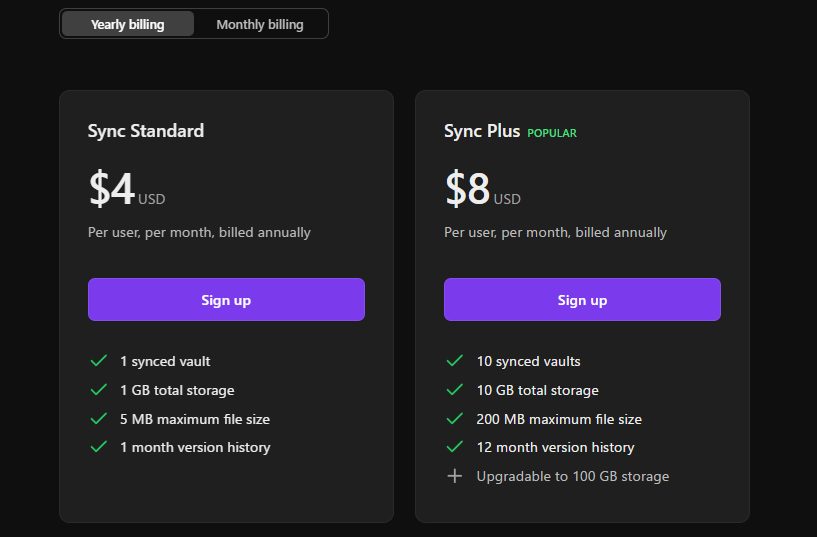817x537 pixels.
Task: Sign up for Sync Plus
Action: click(x=582, y=300)
